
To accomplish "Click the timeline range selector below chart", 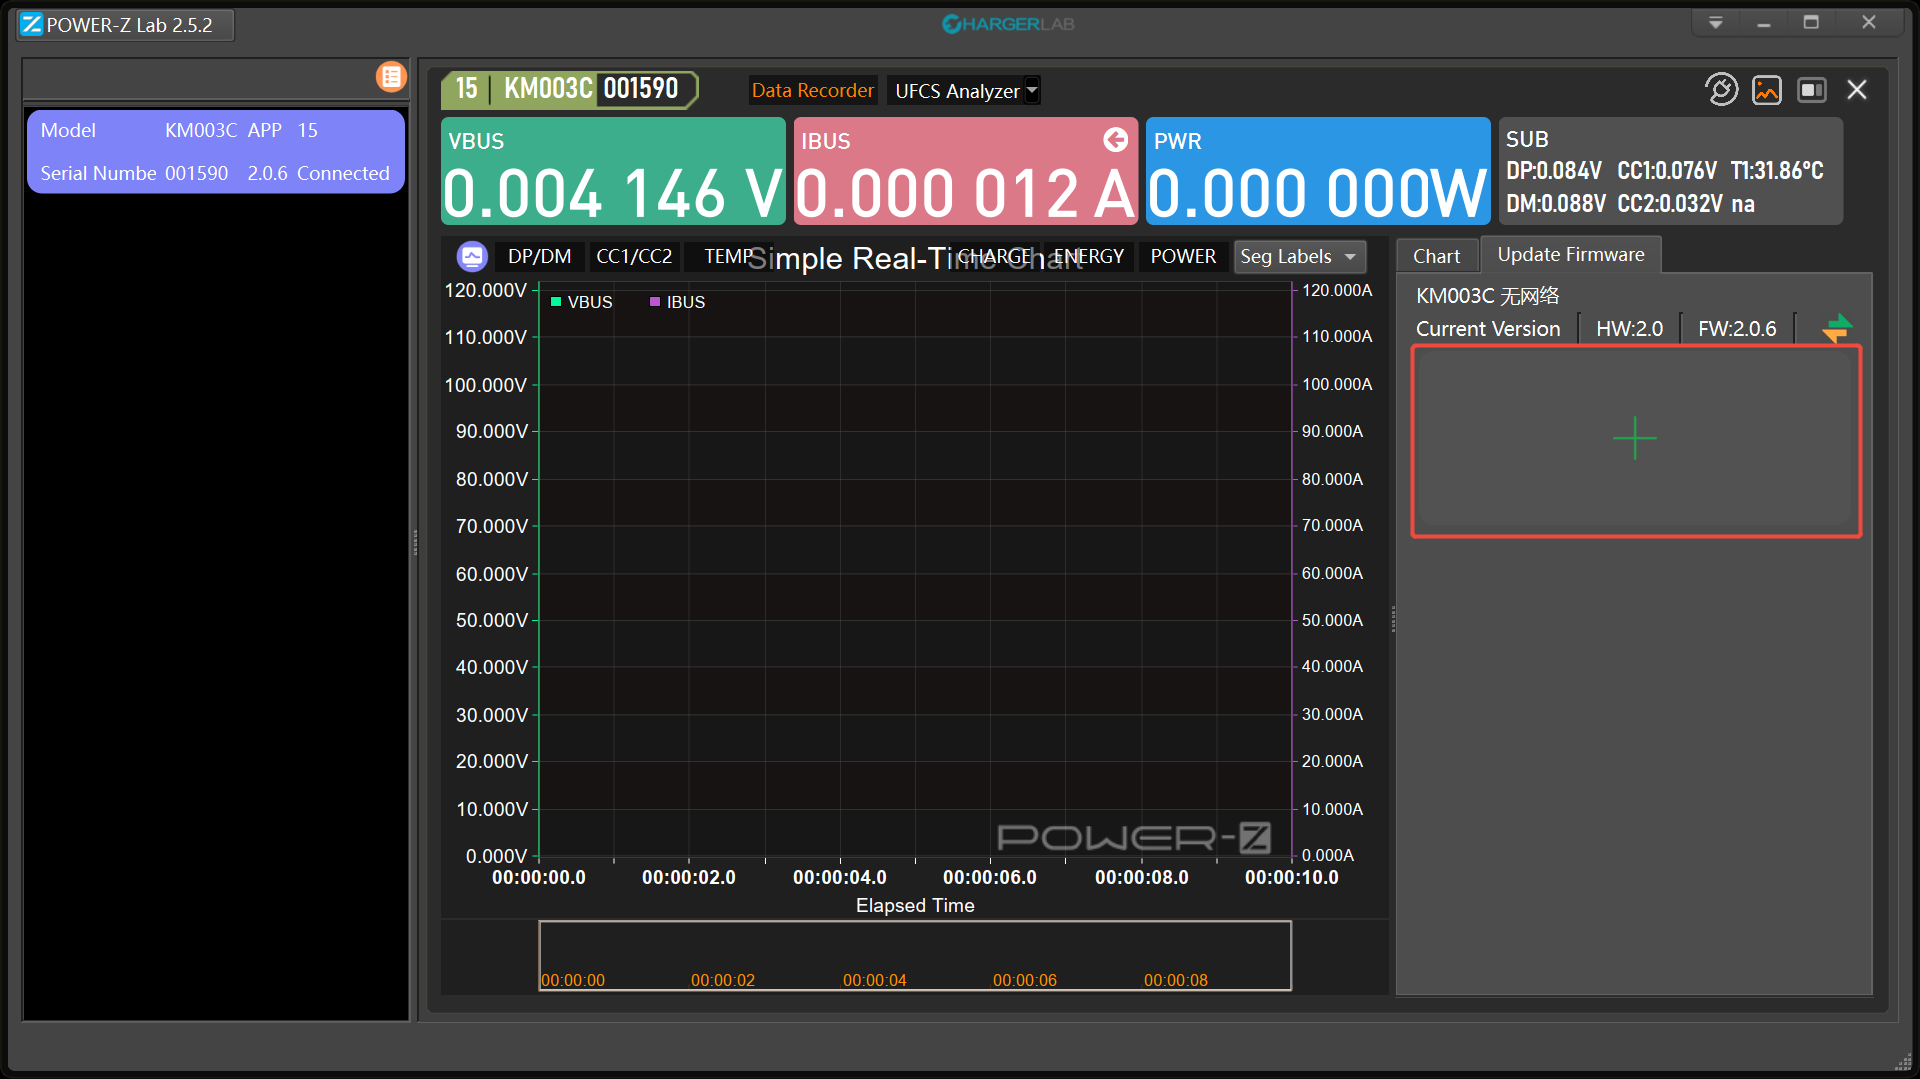I will 915,956.
